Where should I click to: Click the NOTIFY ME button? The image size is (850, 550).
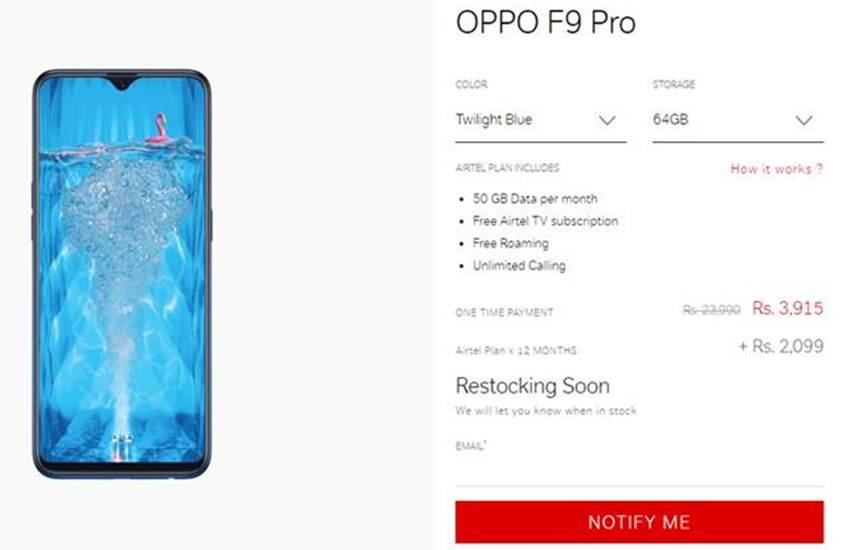(x=639, y=522)
